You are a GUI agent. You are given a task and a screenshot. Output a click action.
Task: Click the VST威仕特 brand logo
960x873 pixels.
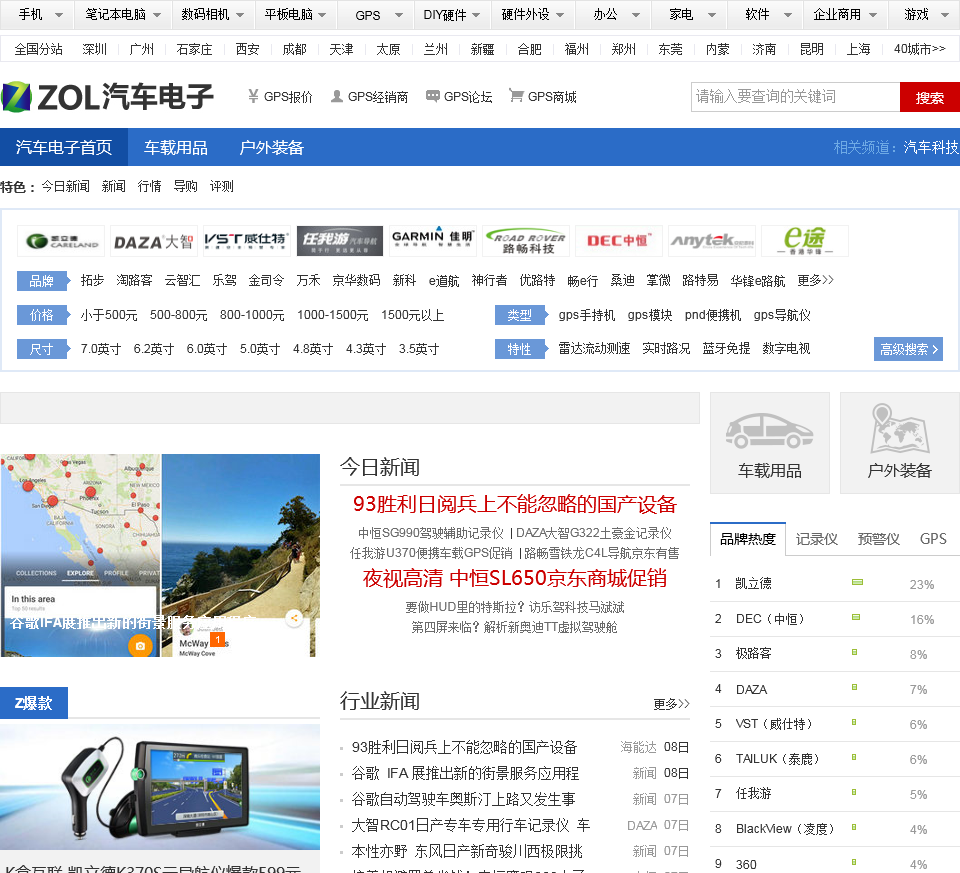pos(247,241)
